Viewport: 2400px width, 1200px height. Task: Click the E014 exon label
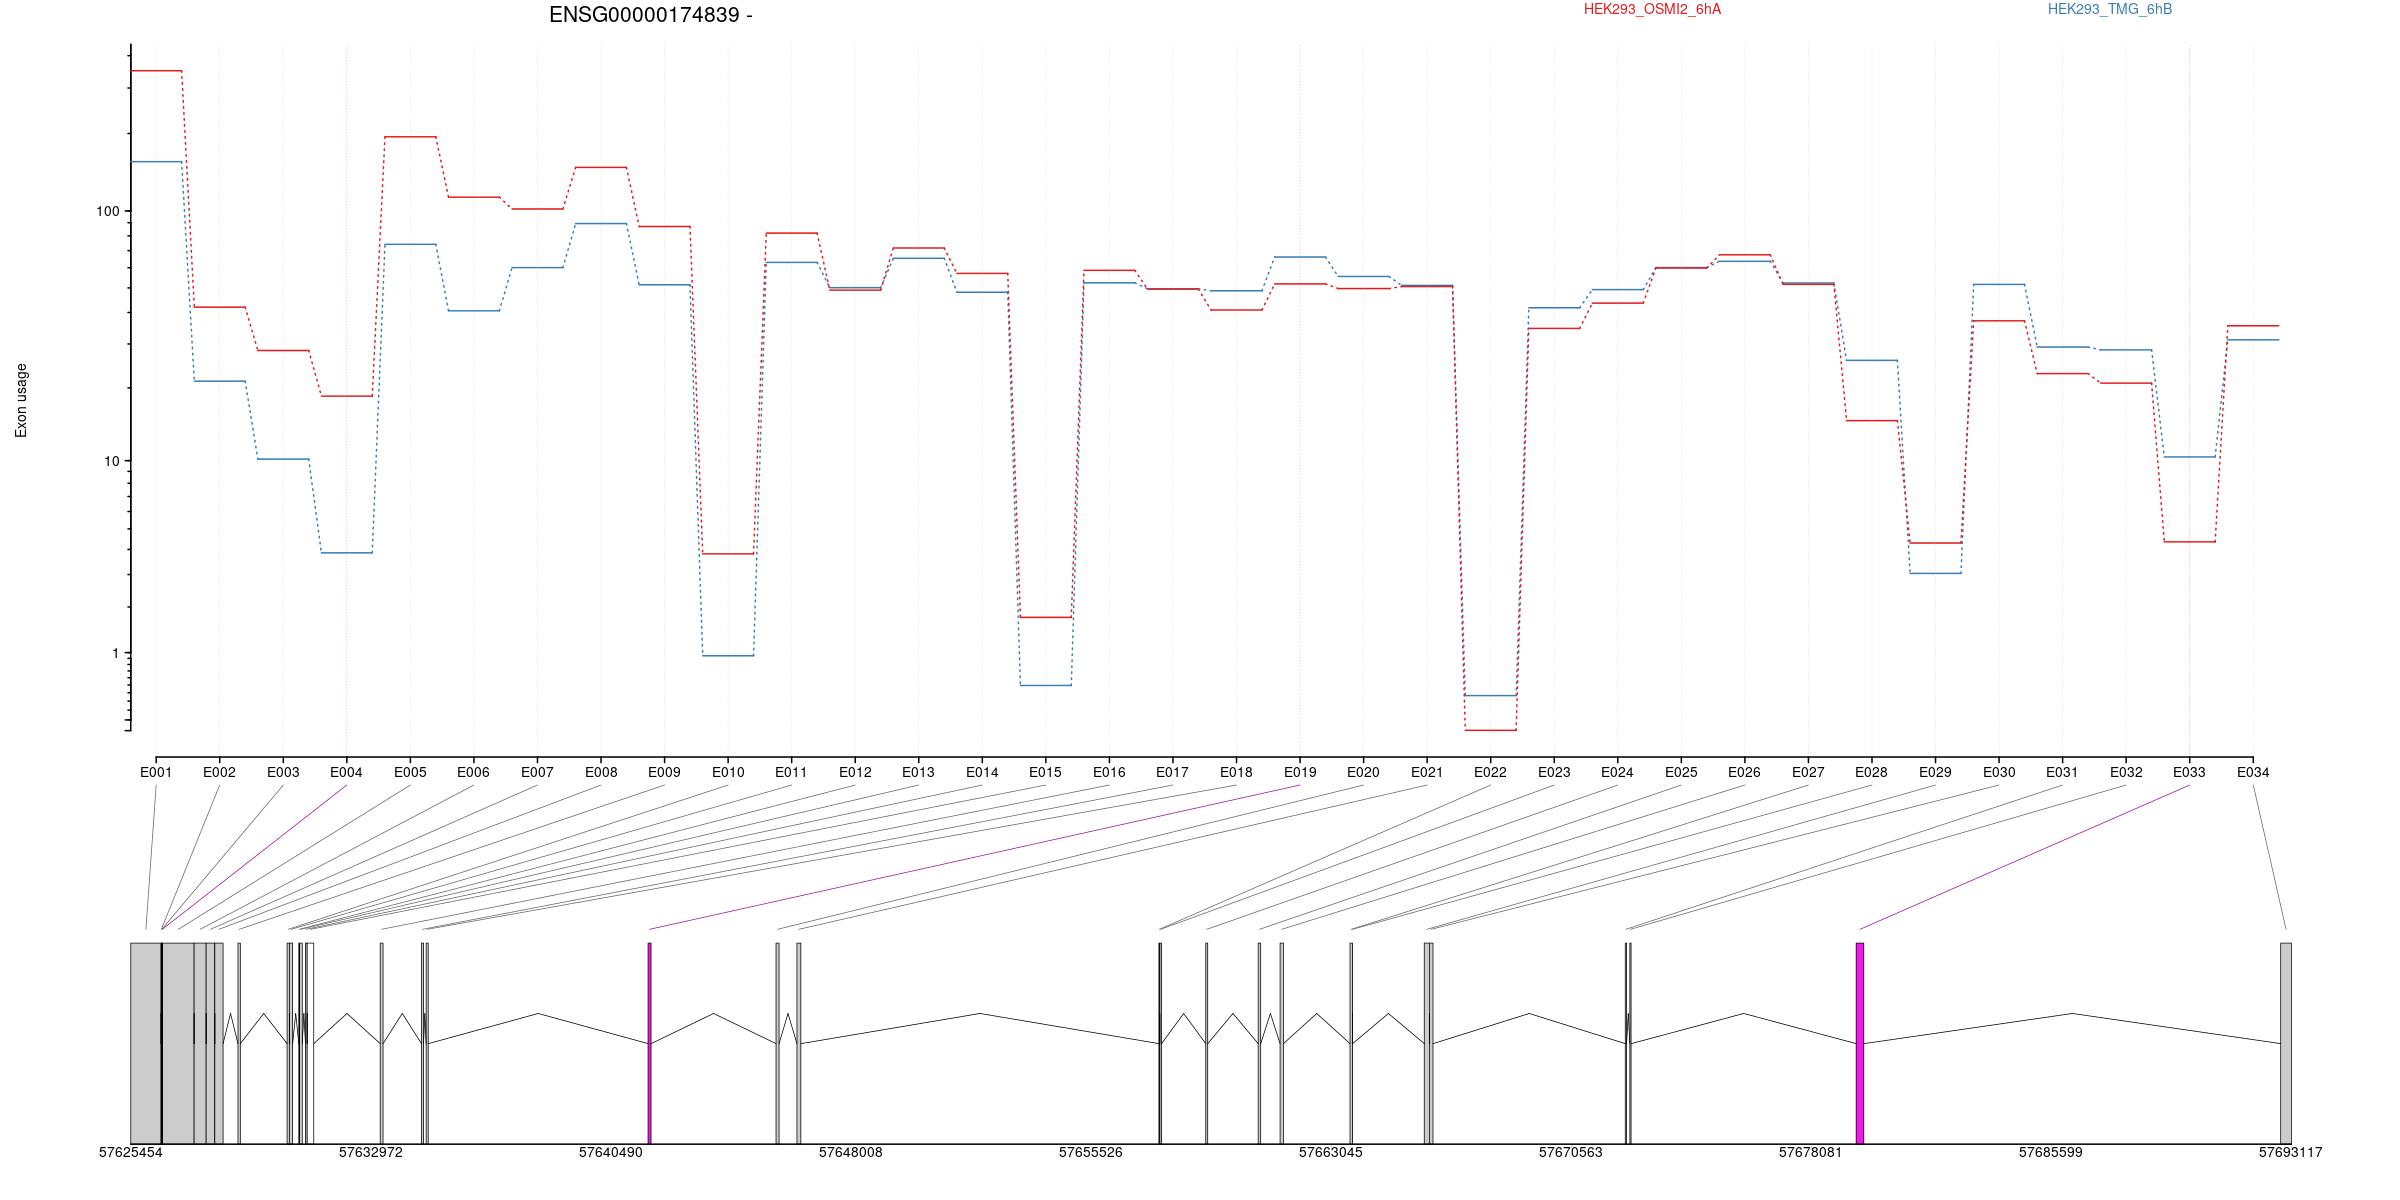[982, 772]
